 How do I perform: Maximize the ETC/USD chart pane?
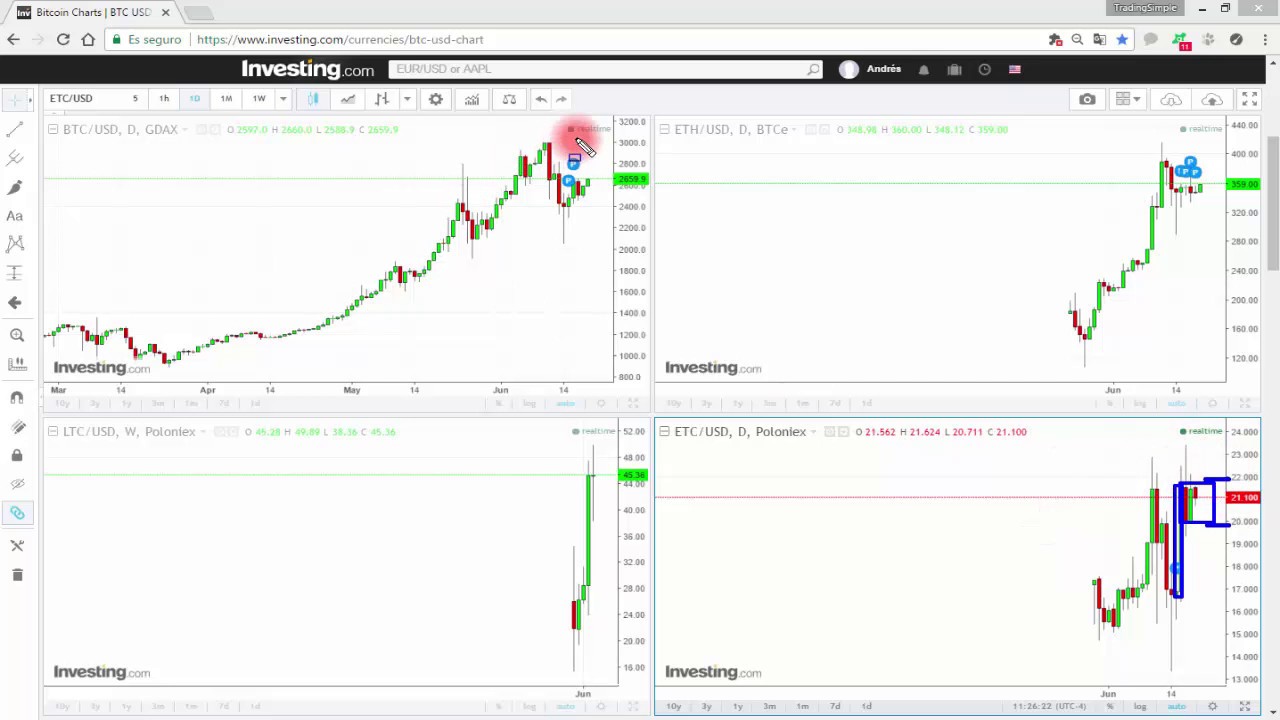1245,706
